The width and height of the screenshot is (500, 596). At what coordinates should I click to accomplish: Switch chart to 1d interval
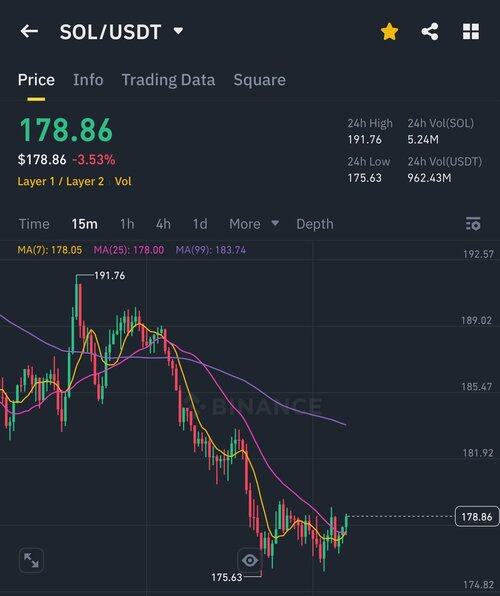click(x=200, y=224)
